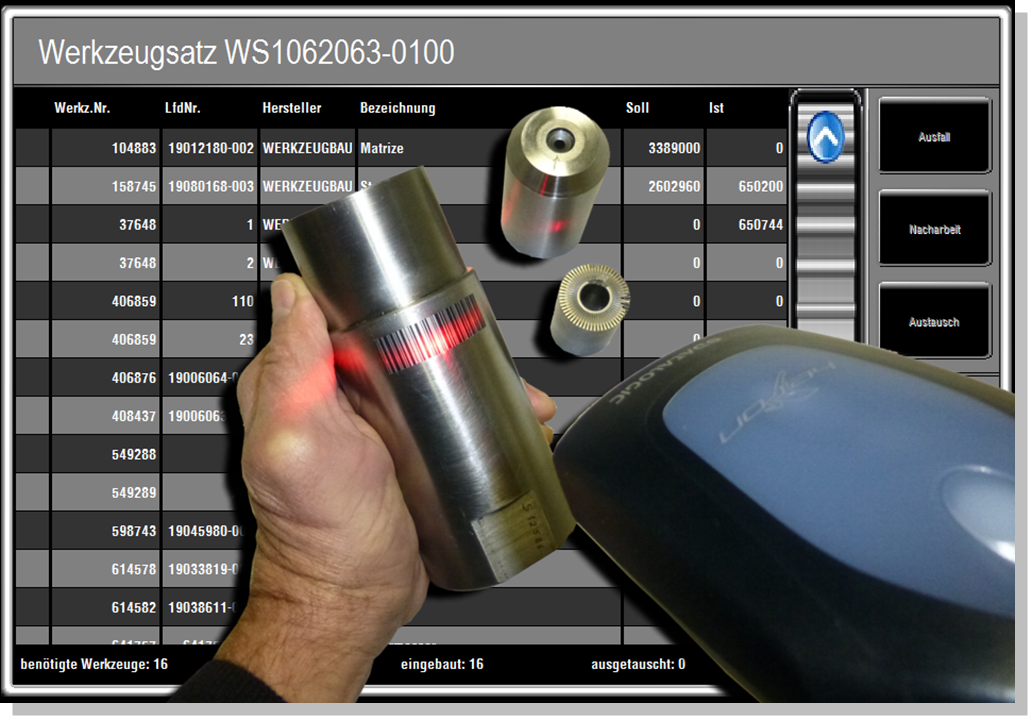
Task: Select the Hersteller column header
Action: tap(291, 108)
